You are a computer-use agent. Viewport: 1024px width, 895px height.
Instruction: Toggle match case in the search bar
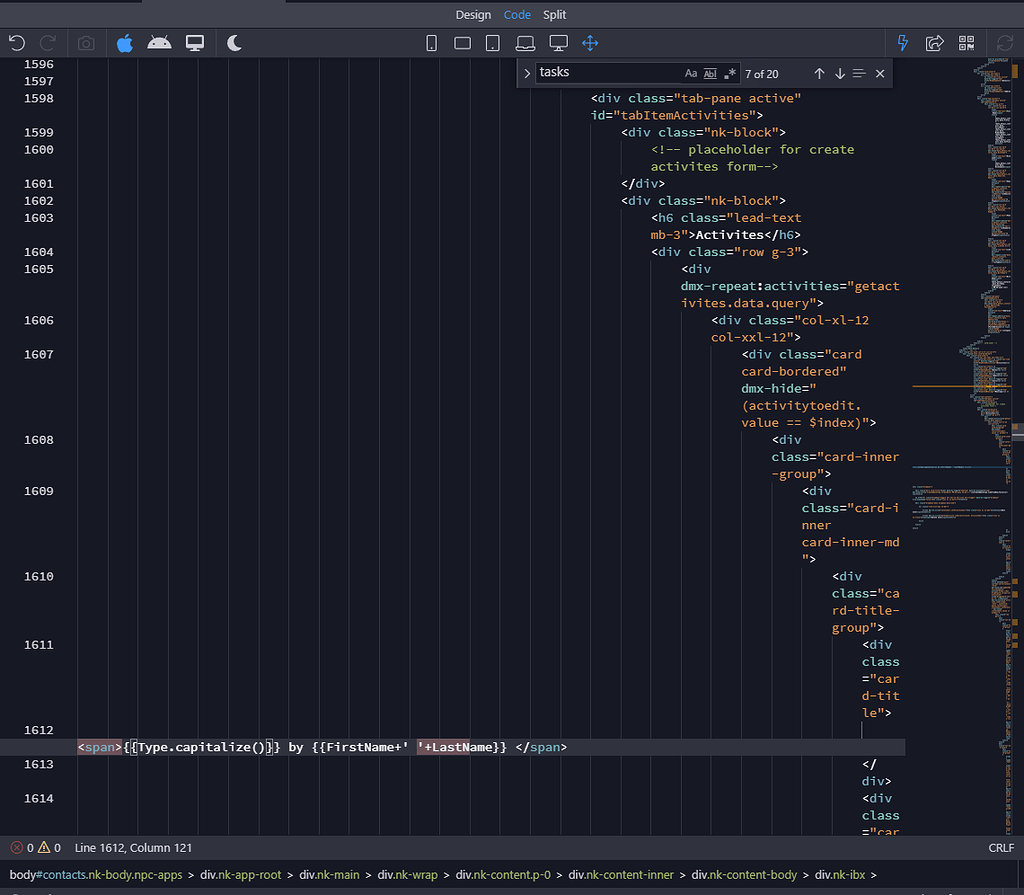point(691,72)
